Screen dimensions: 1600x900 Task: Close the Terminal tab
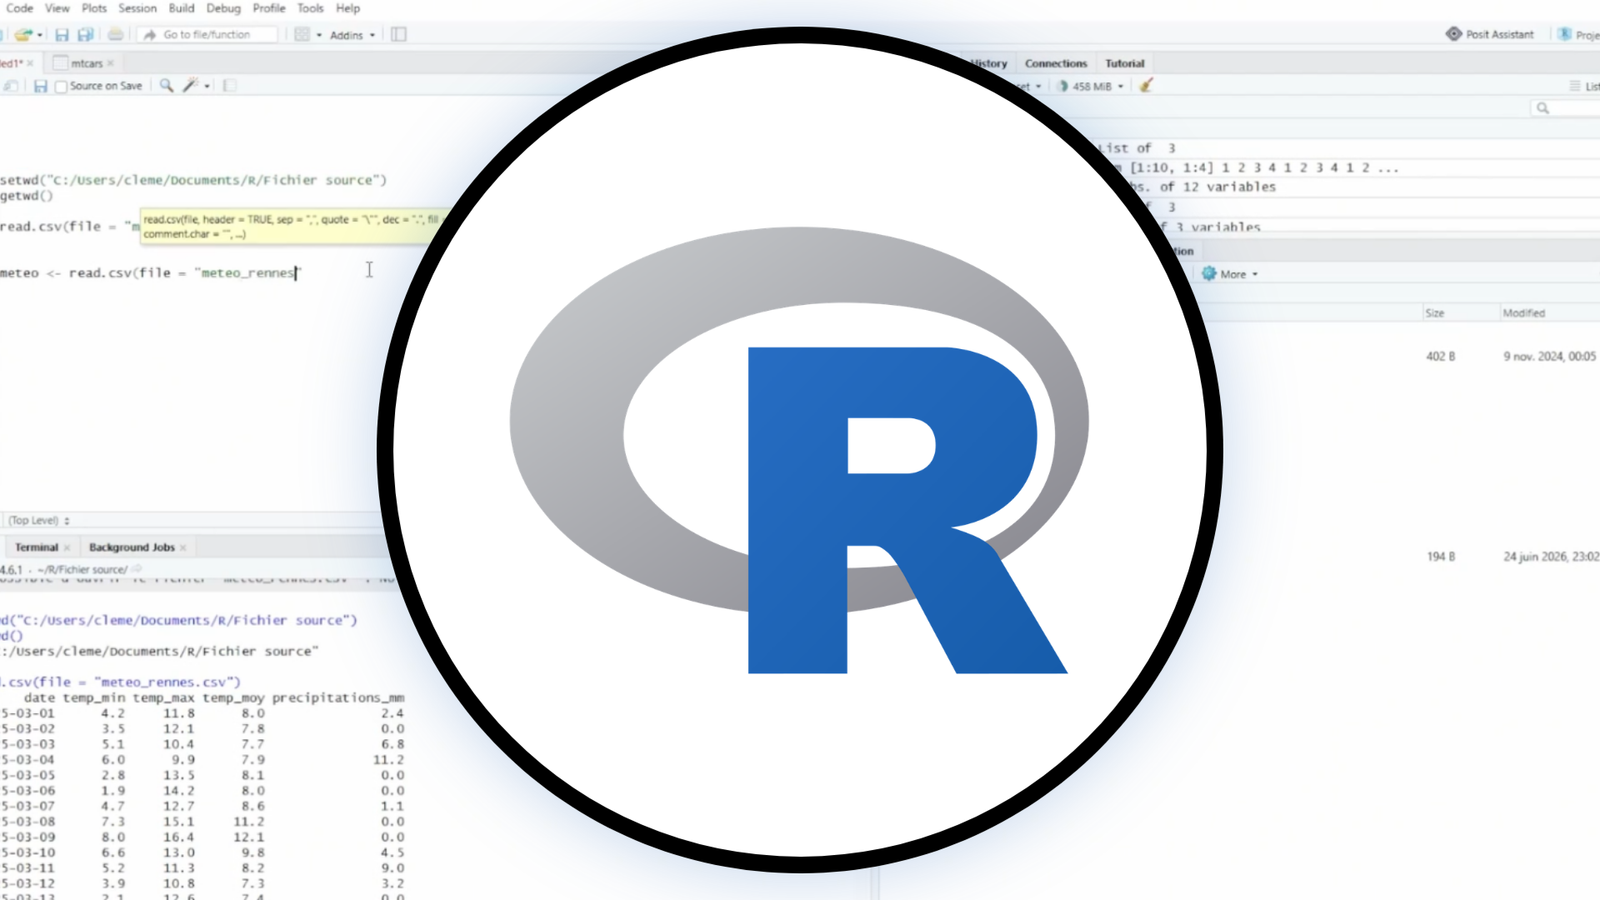(67, 547)
